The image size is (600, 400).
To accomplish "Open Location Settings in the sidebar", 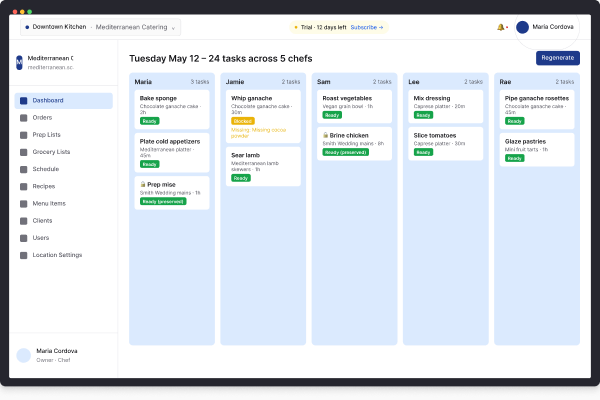I will click(64, 255).
